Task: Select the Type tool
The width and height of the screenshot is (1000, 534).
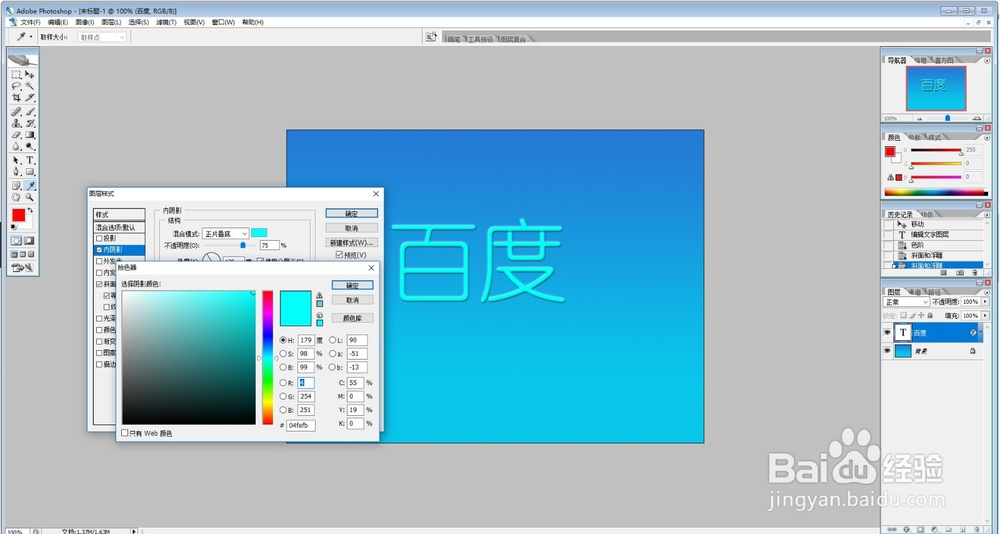Action: tap(29, 160)
